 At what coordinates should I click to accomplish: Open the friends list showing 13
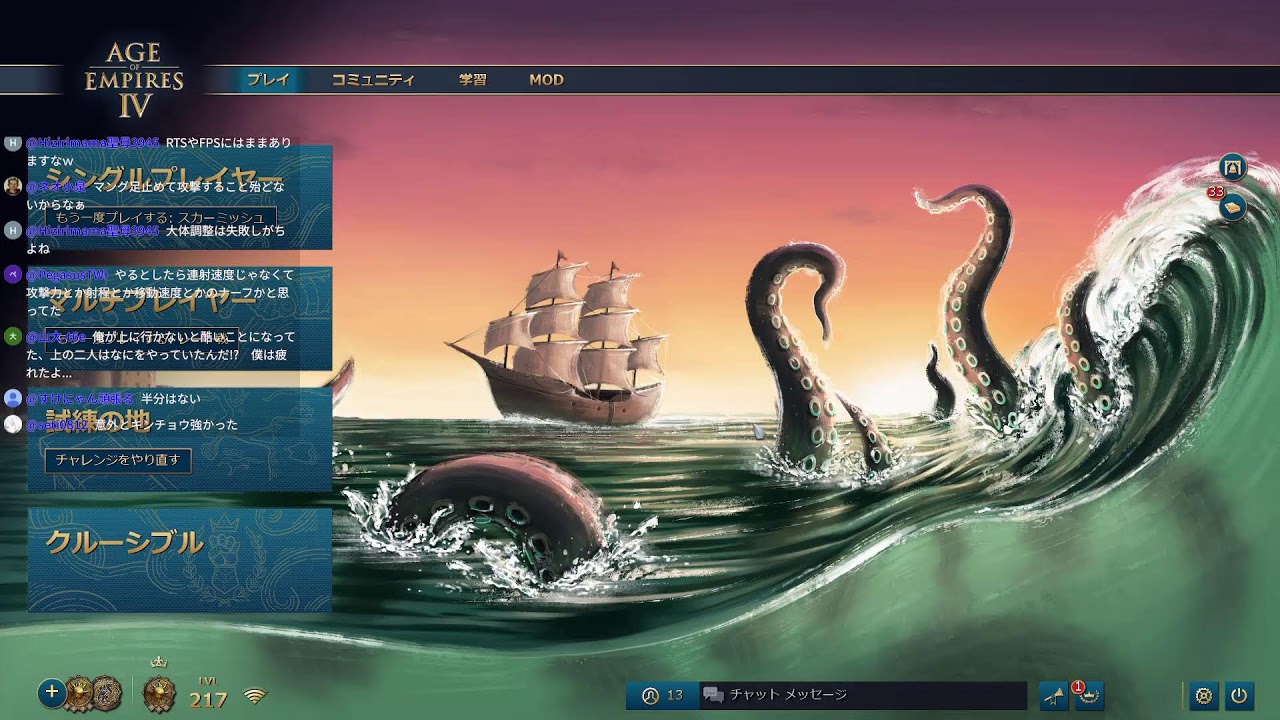[662, 695]
